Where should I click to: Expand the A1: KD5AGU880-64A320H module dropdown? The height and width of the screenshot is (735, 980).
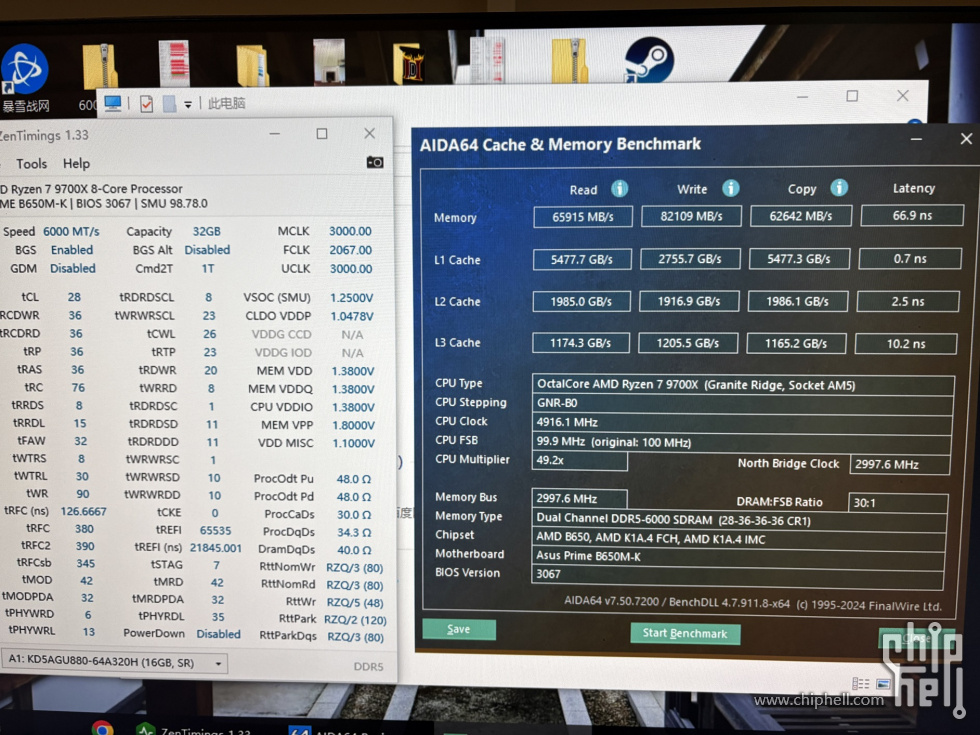coord(219,664)
